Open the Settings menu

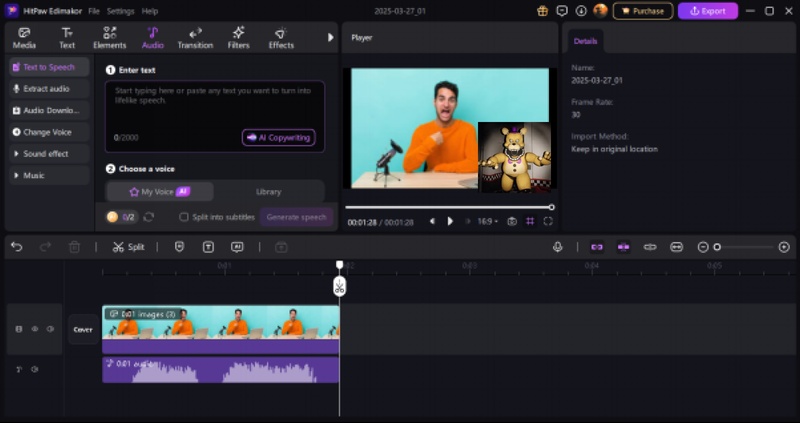(120, 11)
